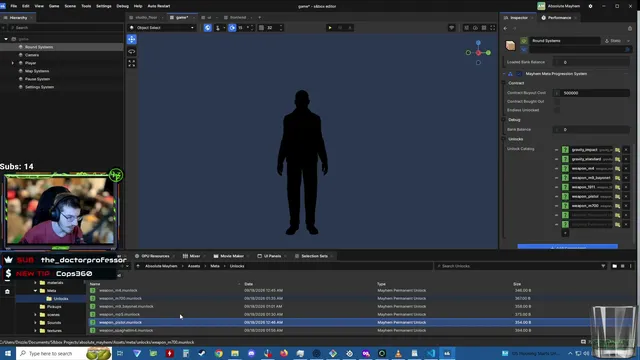Viewport: 640px width, 360px height.
Task: Click the fullscreen viewport icon in the toolbar
Action: point(493,28)
